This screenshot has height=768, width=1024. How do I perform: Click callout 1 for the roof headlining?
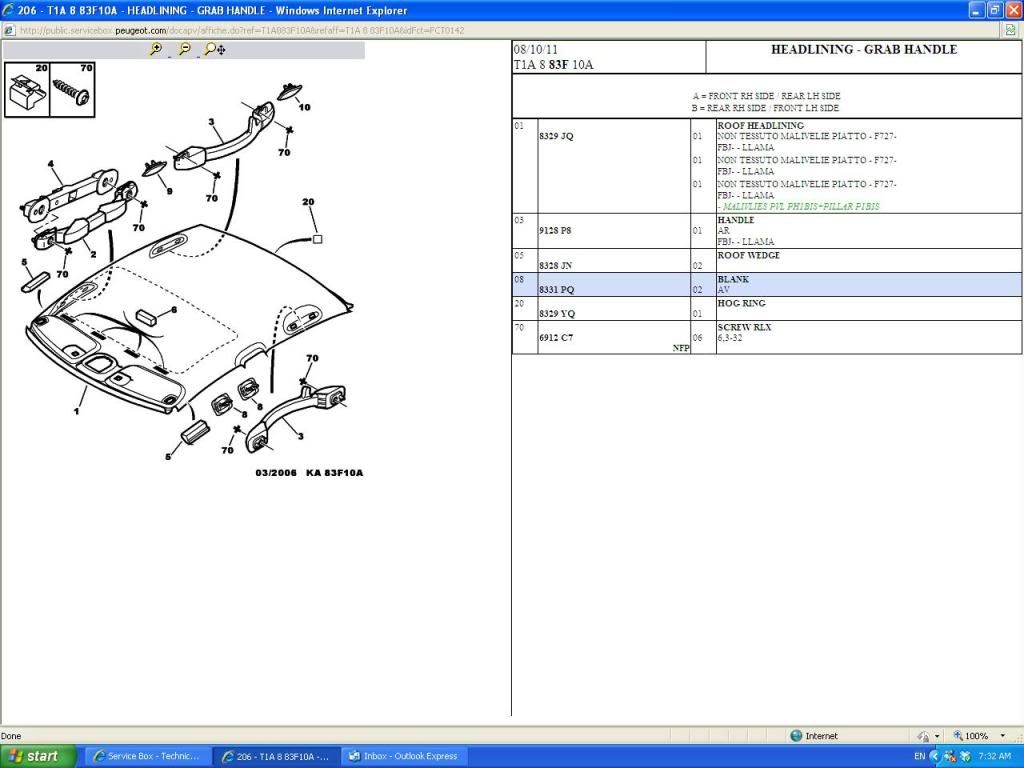tap(76, 411)
